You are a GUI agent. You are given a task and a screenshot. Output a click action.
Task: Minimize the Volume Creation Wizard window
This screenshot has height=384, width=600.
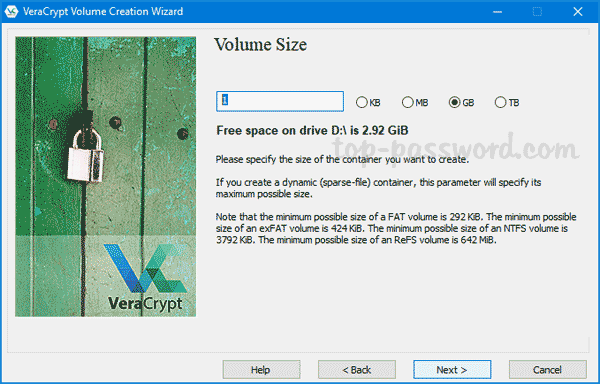pyautogui.click(x=497, y=12)
